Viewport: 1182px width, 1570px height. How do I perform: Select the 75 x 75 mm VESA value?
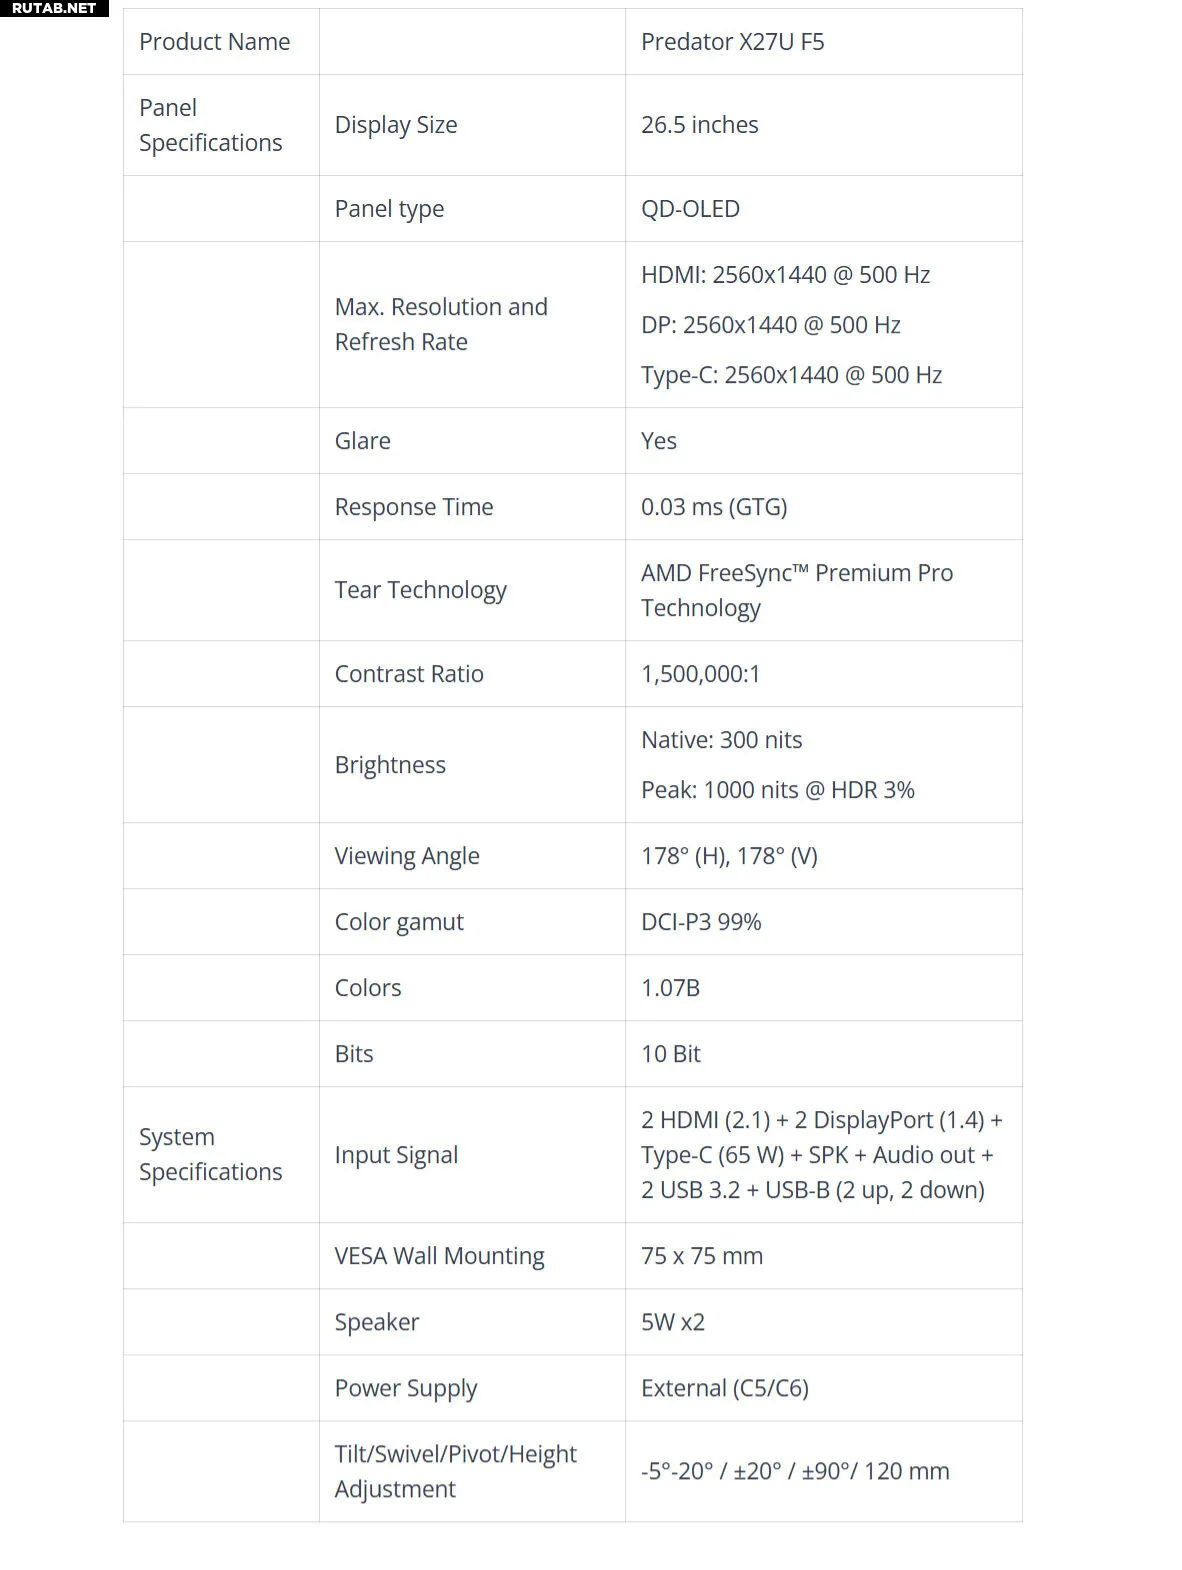pos(701,1256)
